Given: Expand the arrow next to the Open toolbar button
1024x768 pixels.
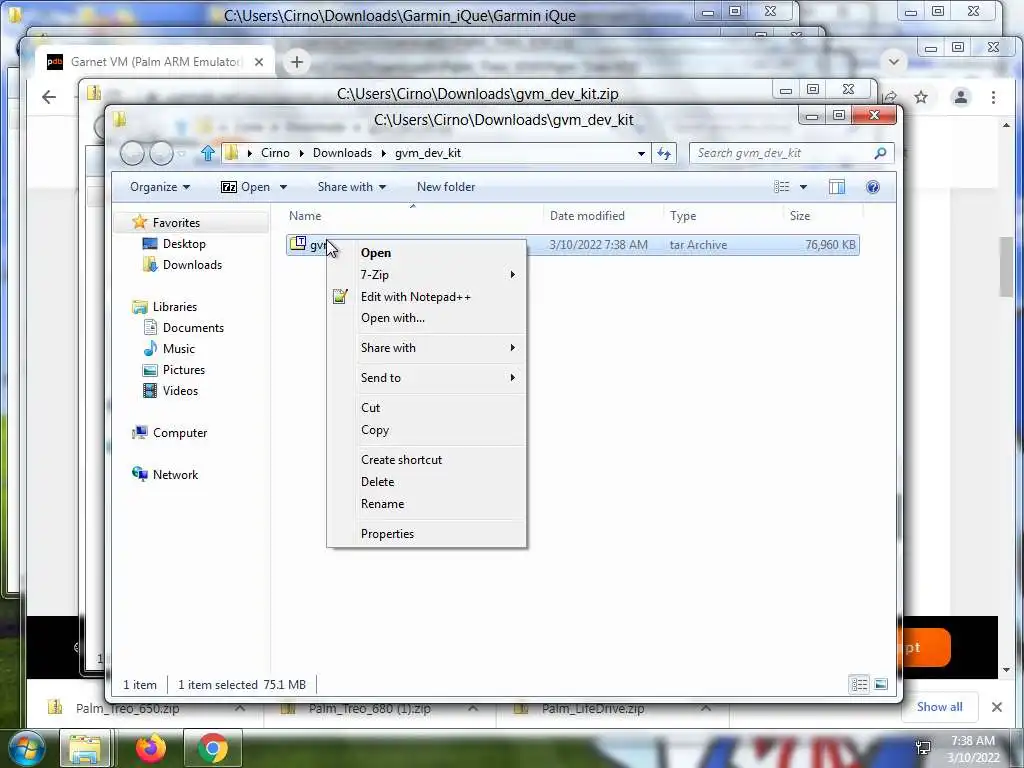Looking at the screenshot, I should 283,187.
